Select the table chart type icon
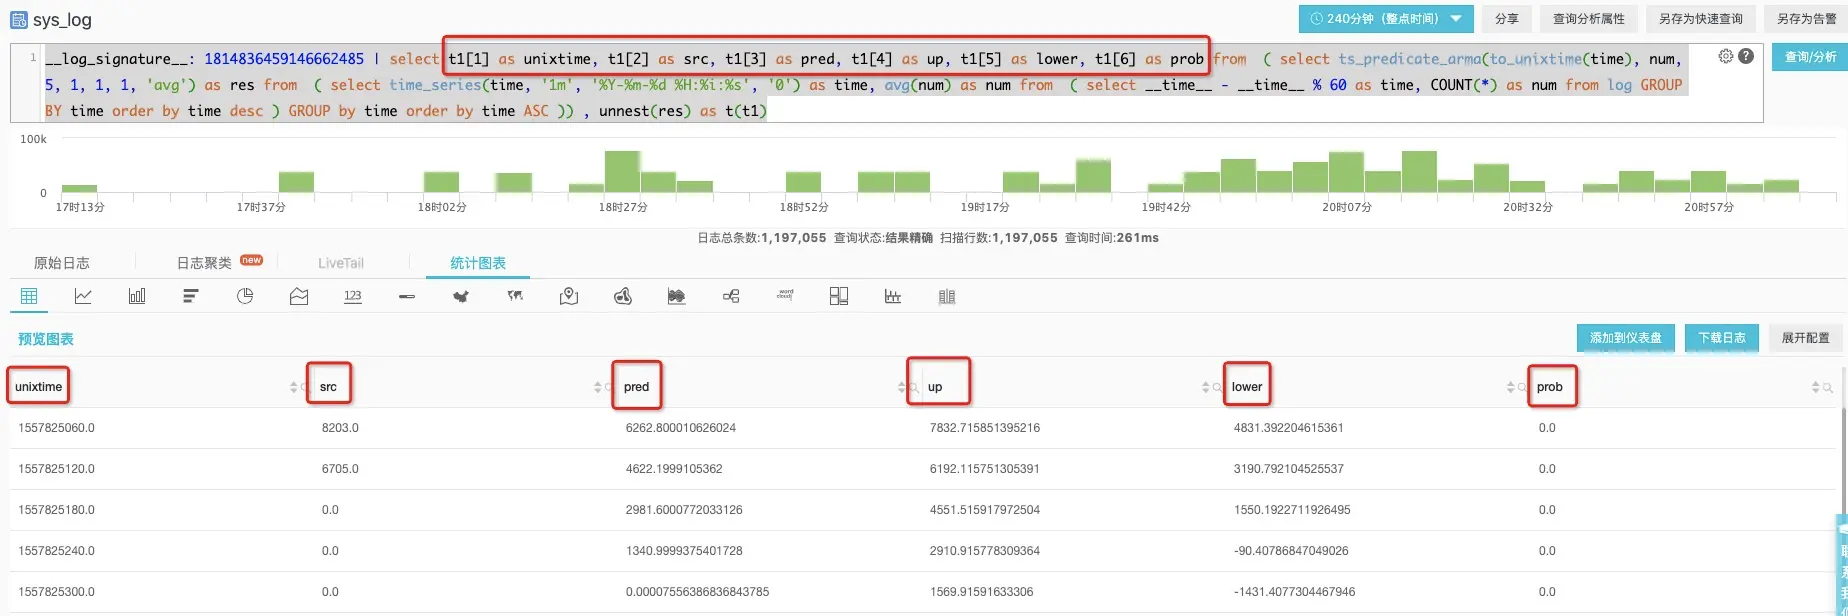 click(x=29, y=296)
